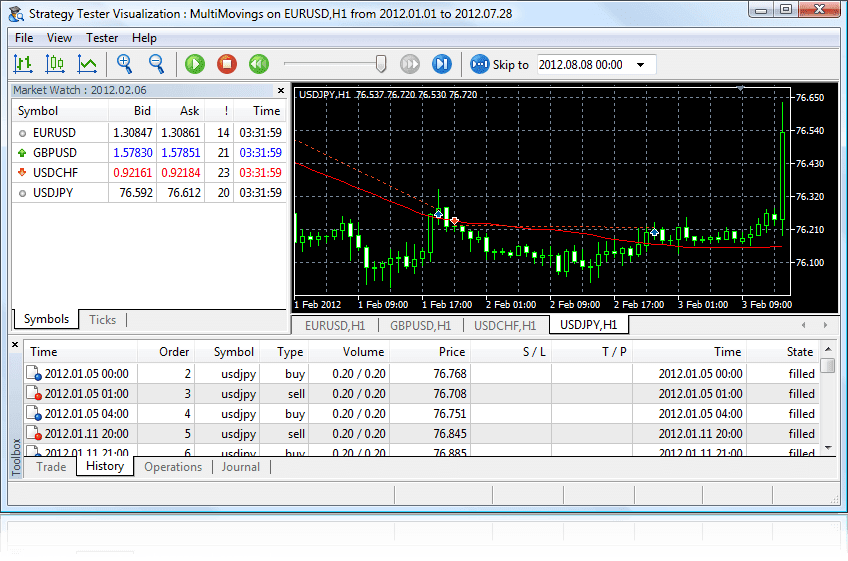Viewport: 848px width, 561px height.
Task: Adjust the testing speed slider handle
Action: click(x=381, y=64)
